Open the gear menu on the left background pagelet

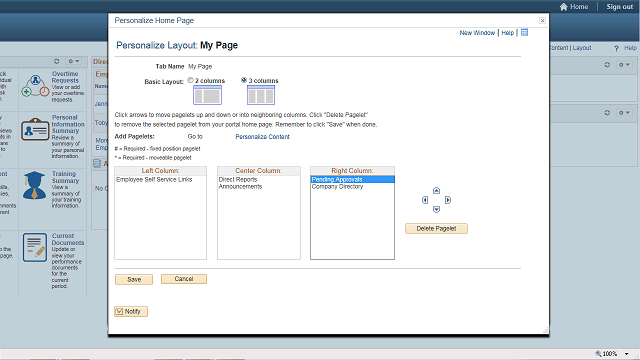pos(74,61)
